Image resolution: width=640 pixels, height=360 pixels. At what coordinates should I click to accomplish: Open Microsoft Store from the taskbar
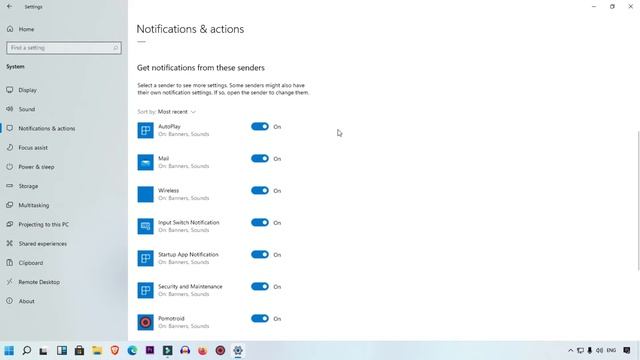79,350
